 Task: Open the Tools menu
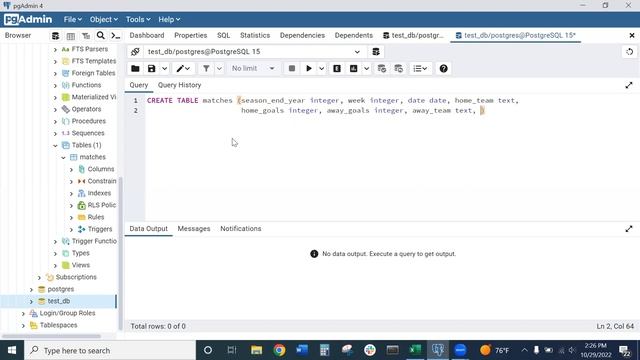click(138, 19)
